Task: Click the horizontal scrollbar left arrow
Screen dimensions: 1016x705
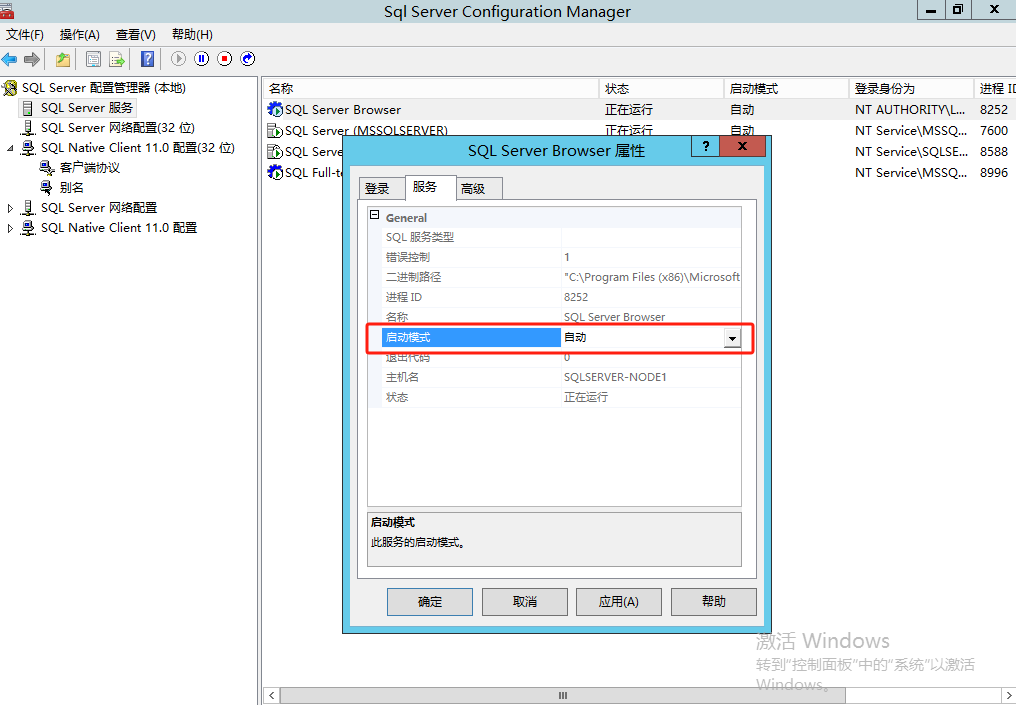Action: pos(271,695)
